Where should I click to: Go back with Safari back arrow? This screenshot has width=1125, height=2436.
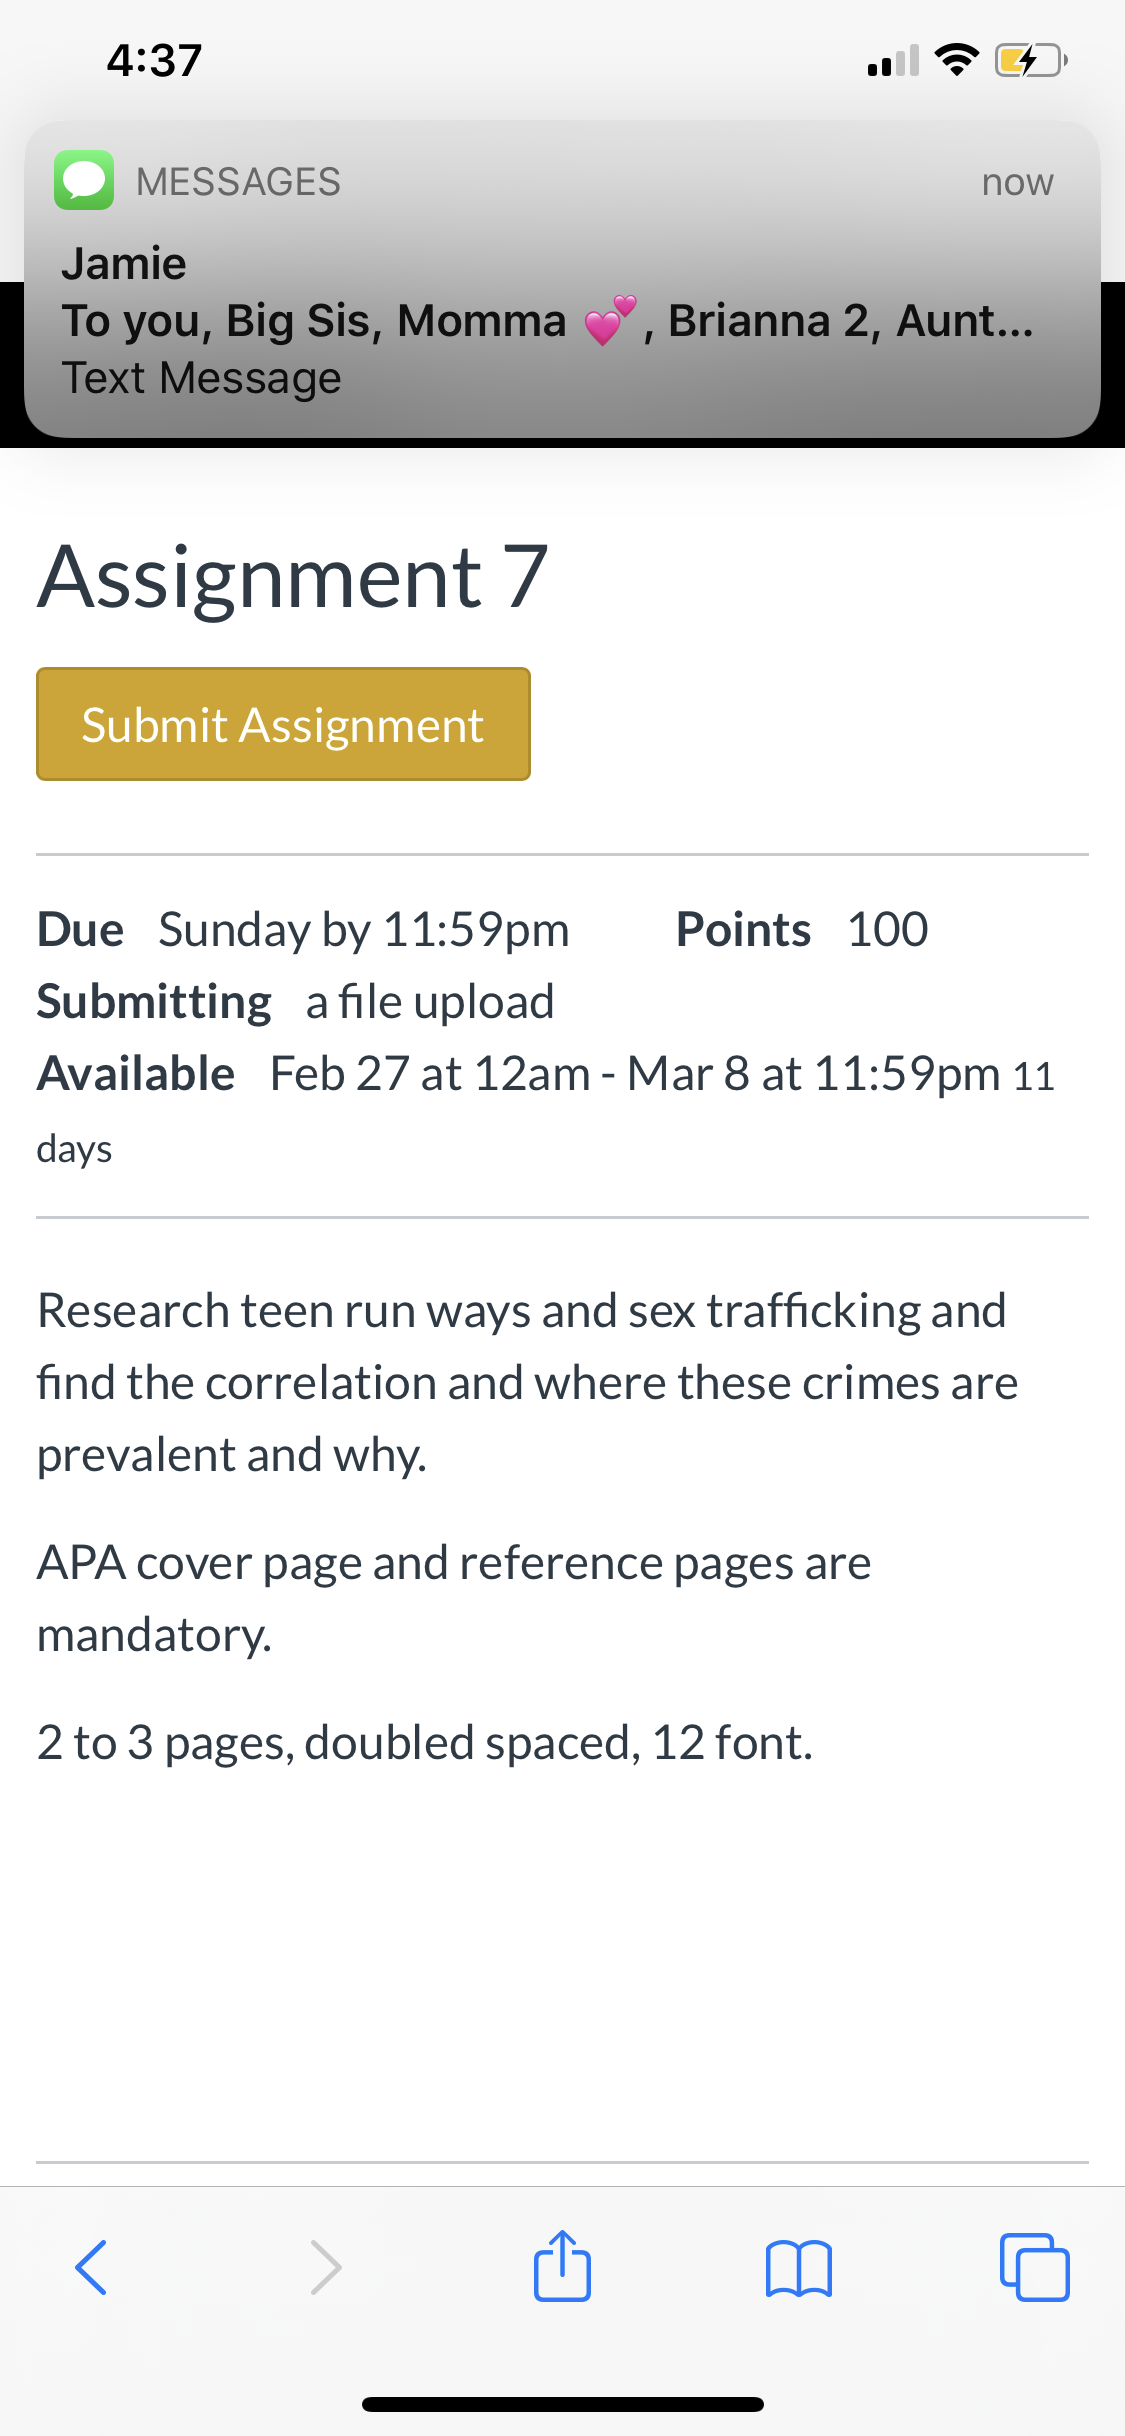[91, 2266]
